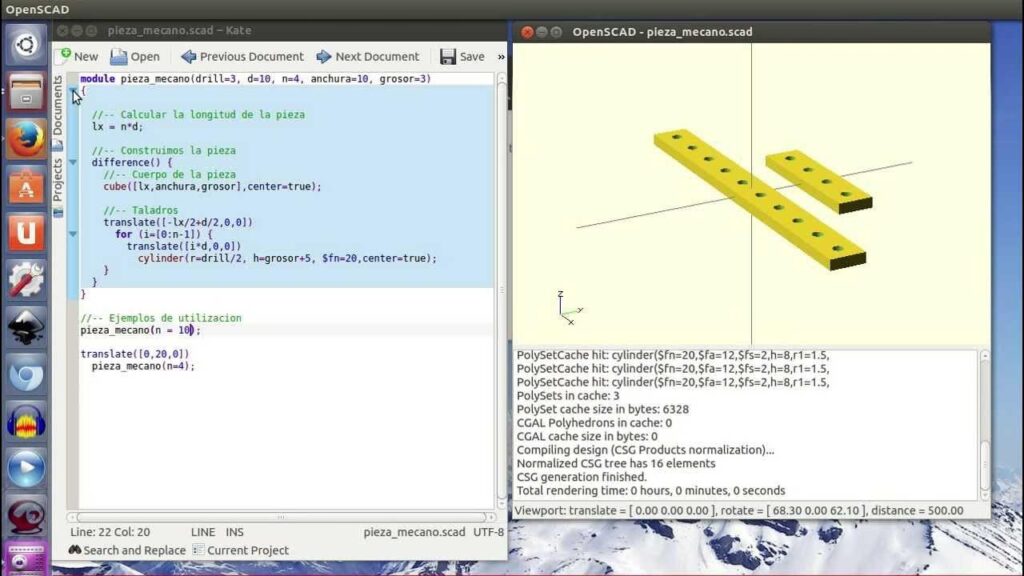Click the editor horizontal scrollbar
This screenshot has height=576, width=1024.
280,517
